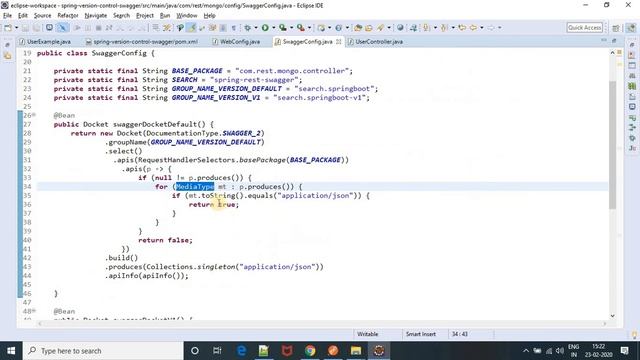Click the Open Task toolbar icon
Screen dimensions: 640x360
click(x=369, y=28)
